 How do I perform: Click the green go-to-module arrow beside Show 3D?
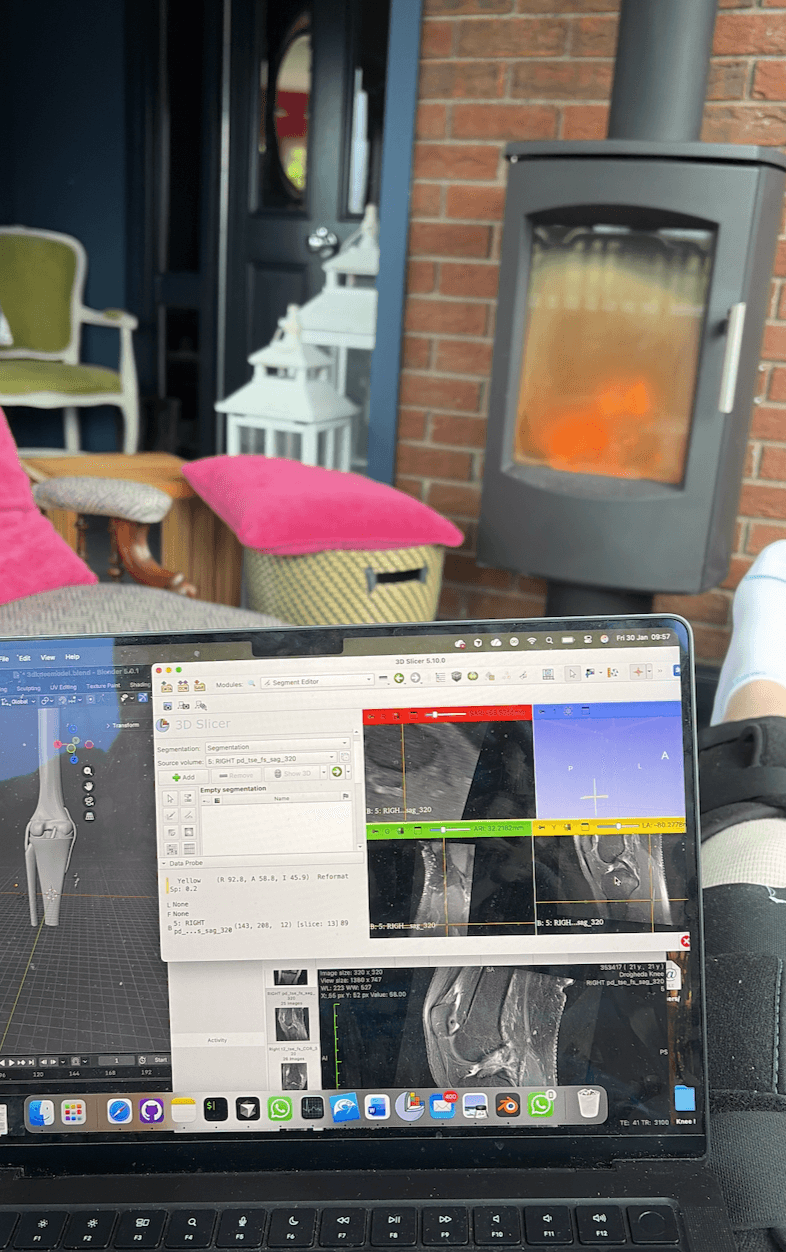pyautogui.click(x=336, y=772)
